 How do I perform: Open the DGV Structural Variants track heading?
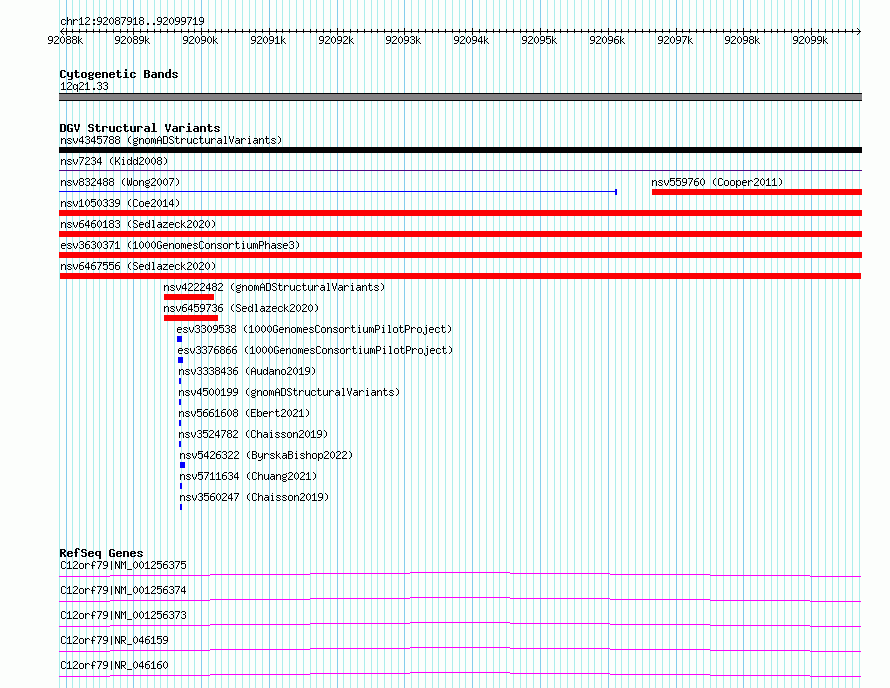point(140,128)
